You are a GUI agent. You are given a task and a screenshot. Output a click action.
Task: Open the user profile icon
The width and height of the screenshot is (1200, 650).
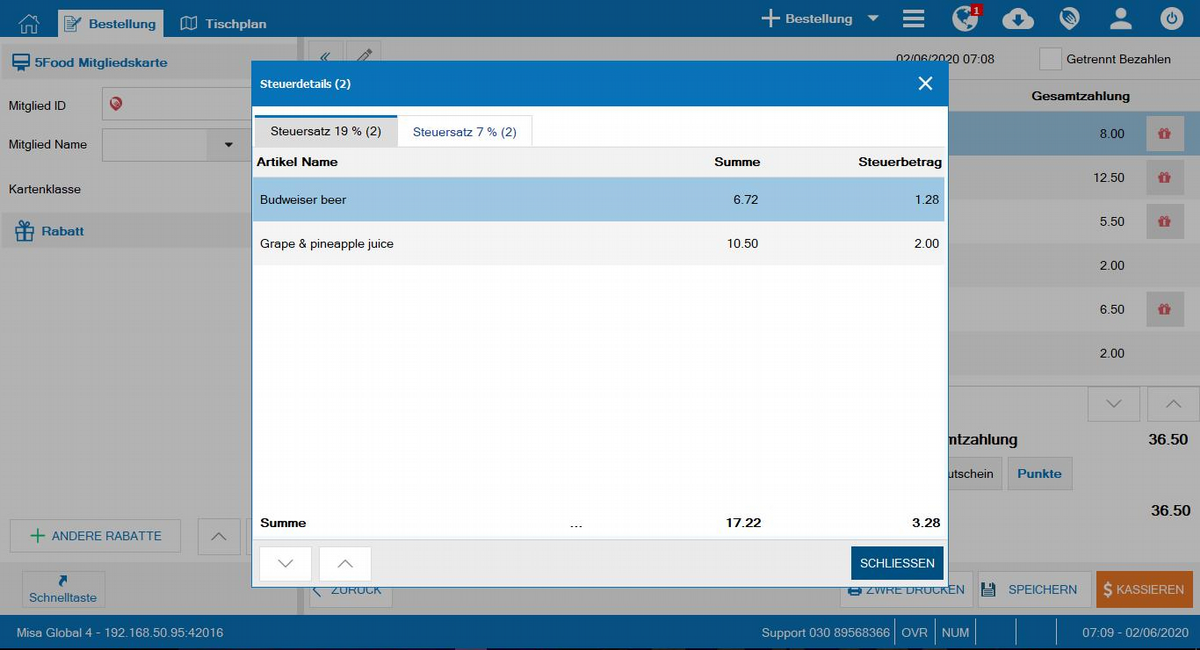(1121, 19)
